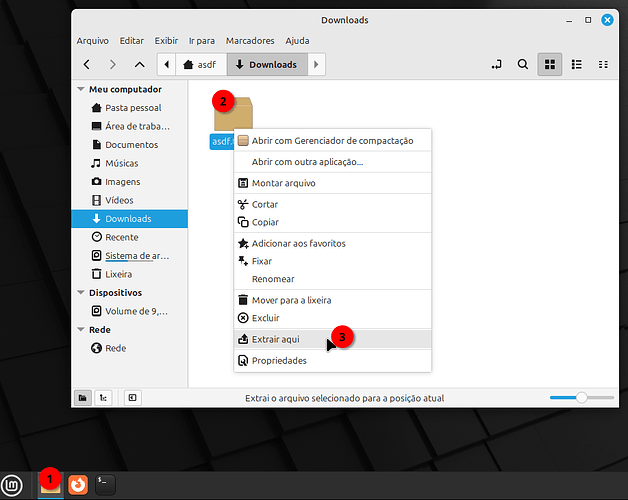Choose Copiar in the context menu
The image size is (628, 500).
[332, 222]
